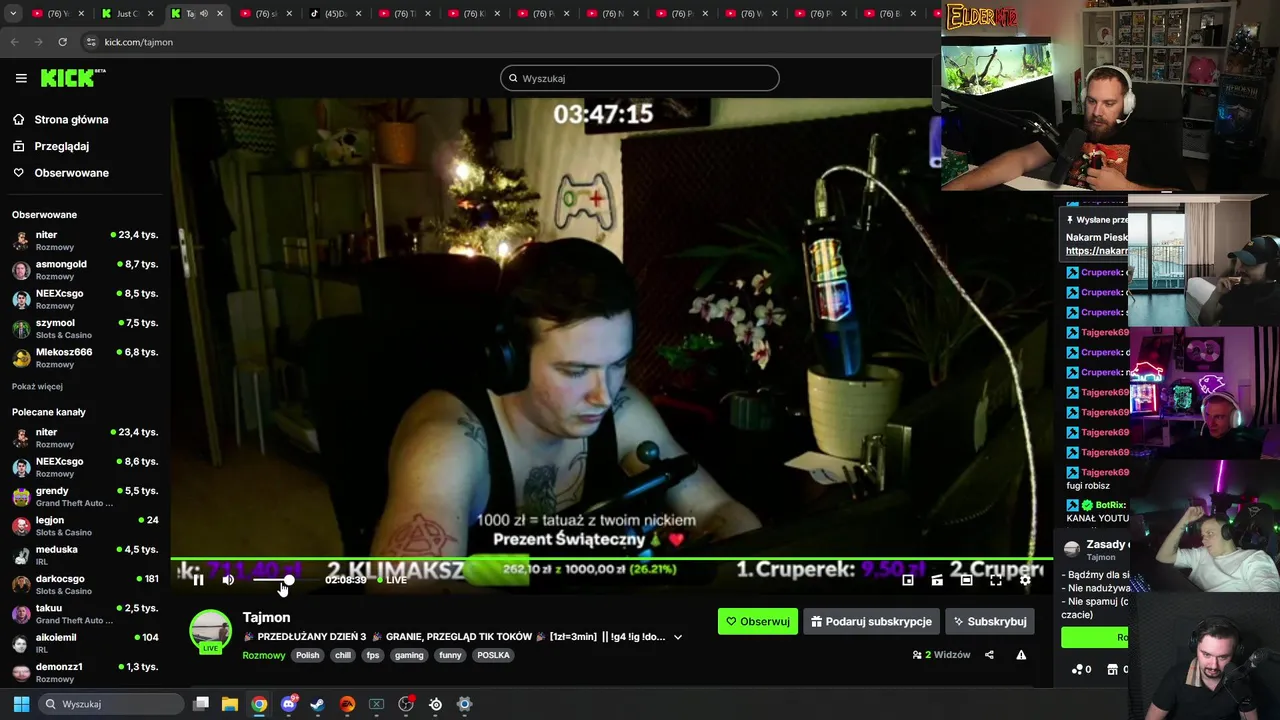Viewport: 1280px width, 720px height.
Task: Mute the Tajmon tab audio icon
Action: point(204,14)
